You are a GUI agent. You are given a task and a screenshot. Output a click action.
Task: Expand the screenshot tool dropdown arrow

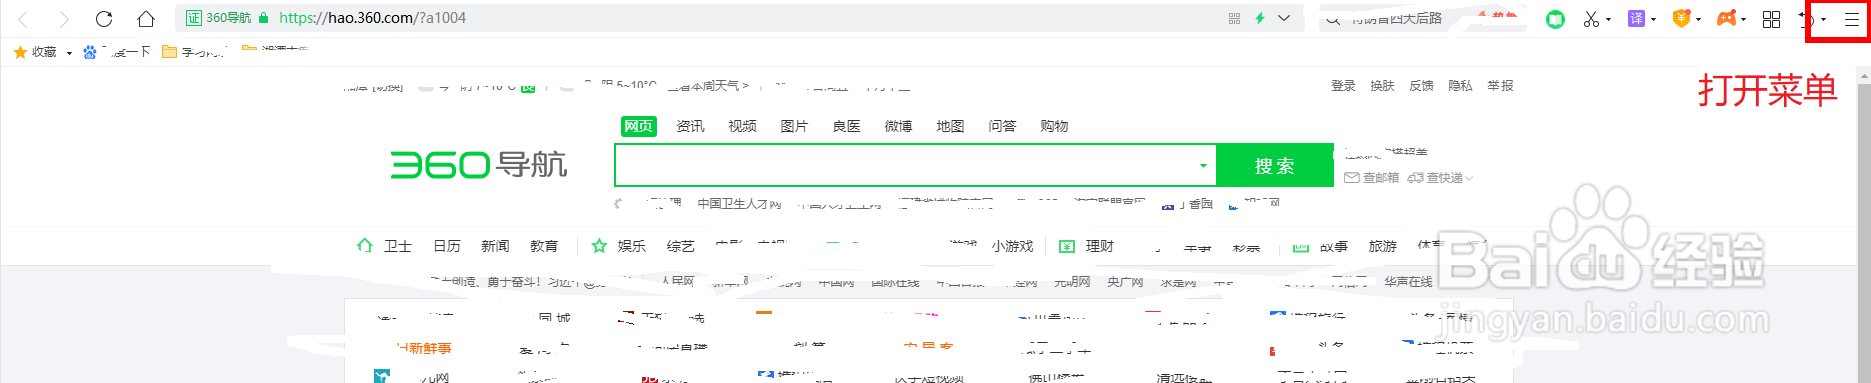(1608, 20)
